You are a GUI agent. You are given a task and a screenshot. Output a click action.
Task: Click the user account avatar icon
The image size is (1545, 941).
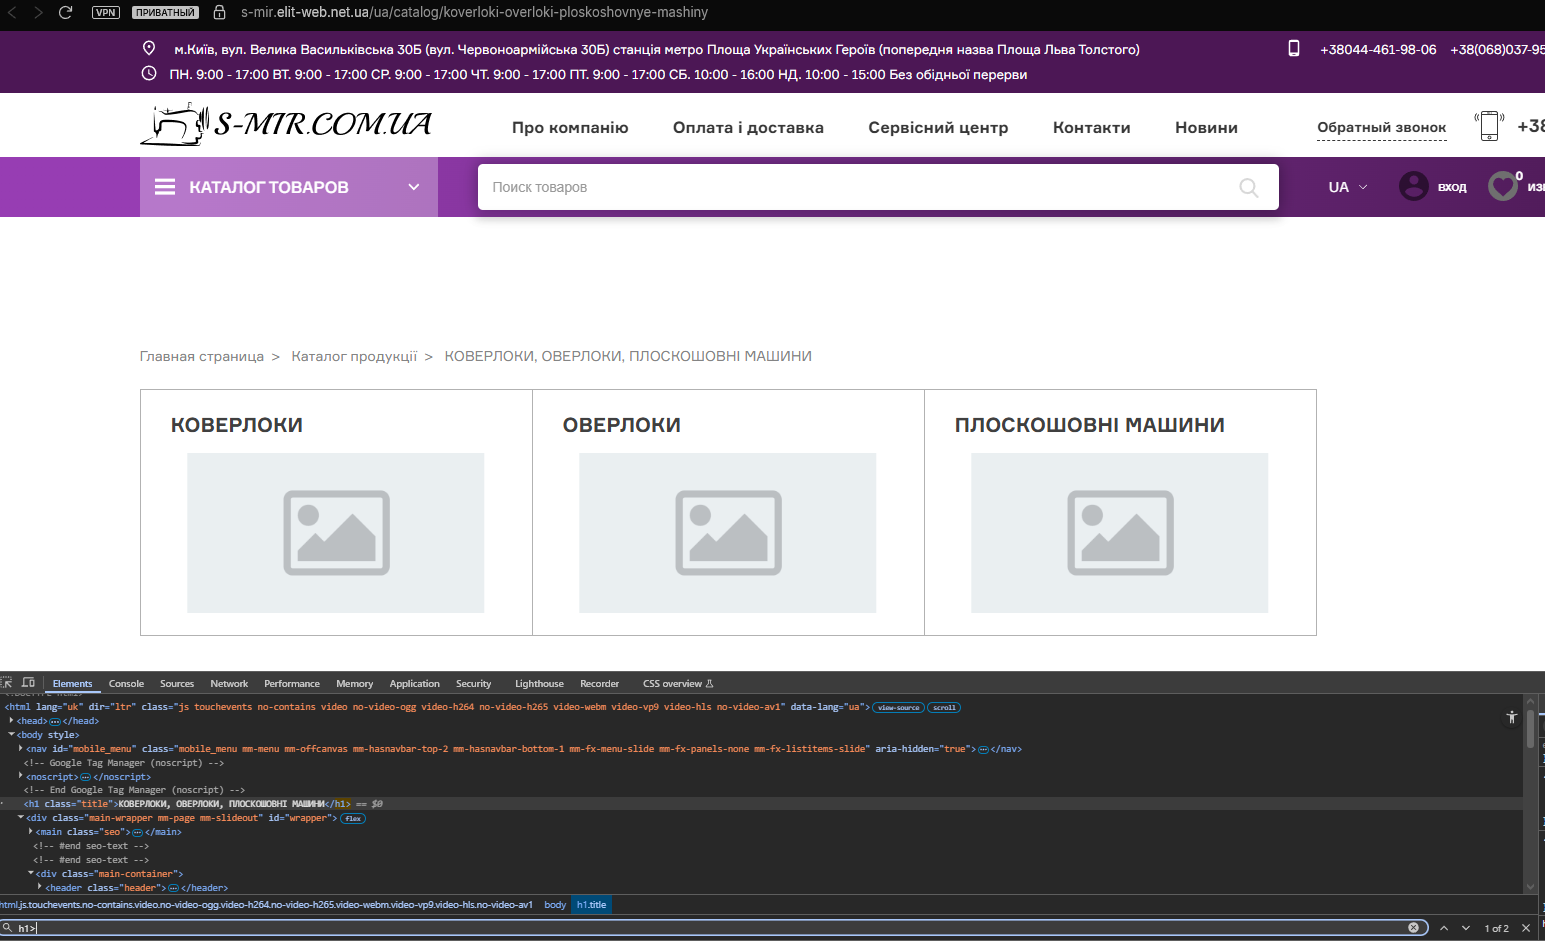pos(1414,186)
